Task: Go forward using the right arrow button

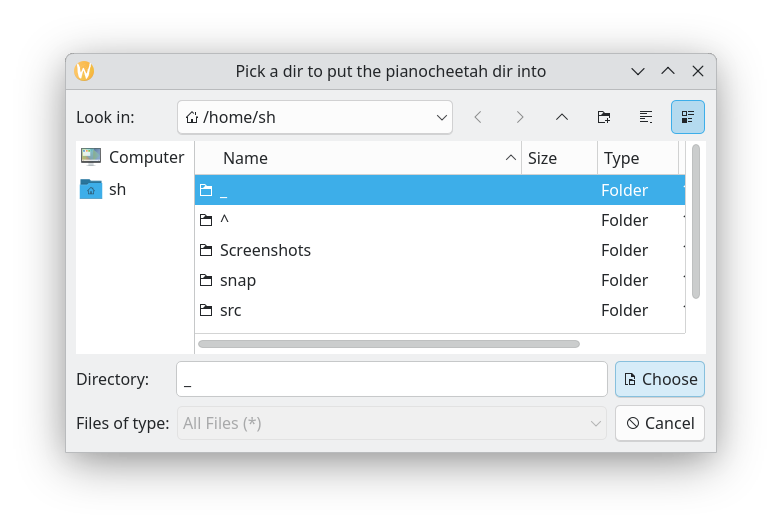Action: pos(520,117)
